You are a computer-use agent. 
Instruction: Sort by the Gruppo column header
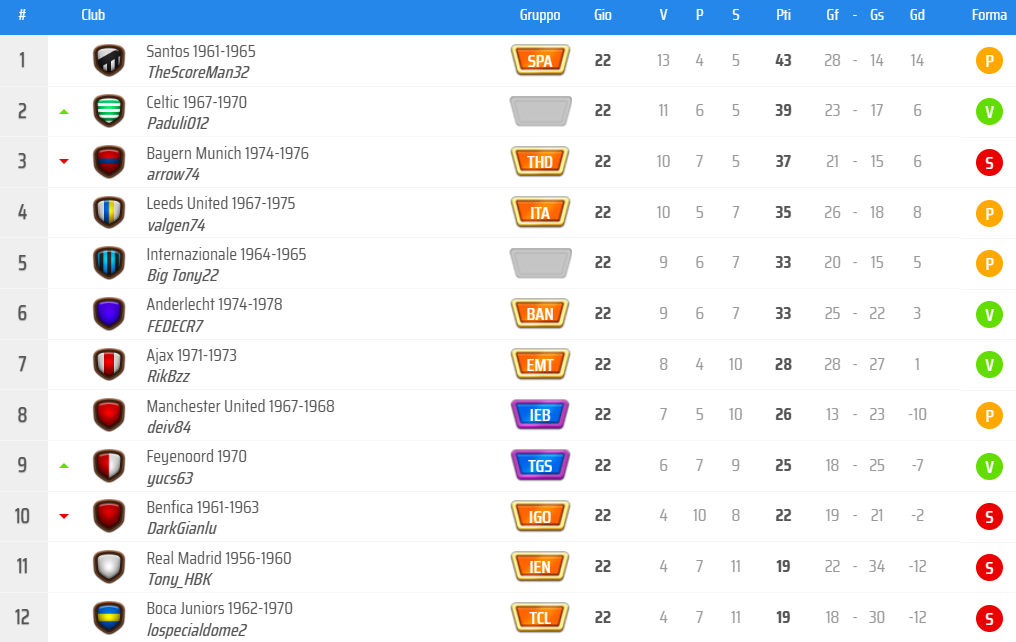(540, 15)
